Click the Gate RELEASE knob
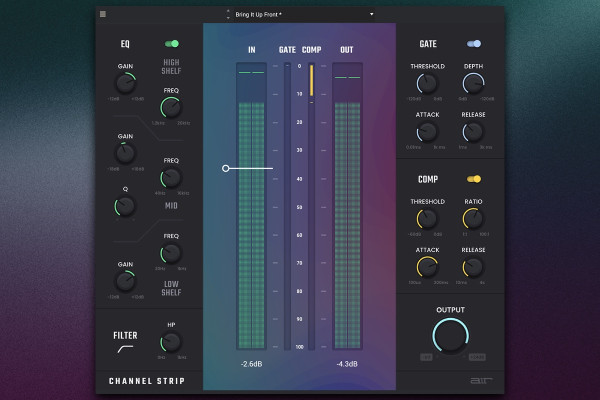This screenshot has width=600, height=400. click(x=473, y=132)
